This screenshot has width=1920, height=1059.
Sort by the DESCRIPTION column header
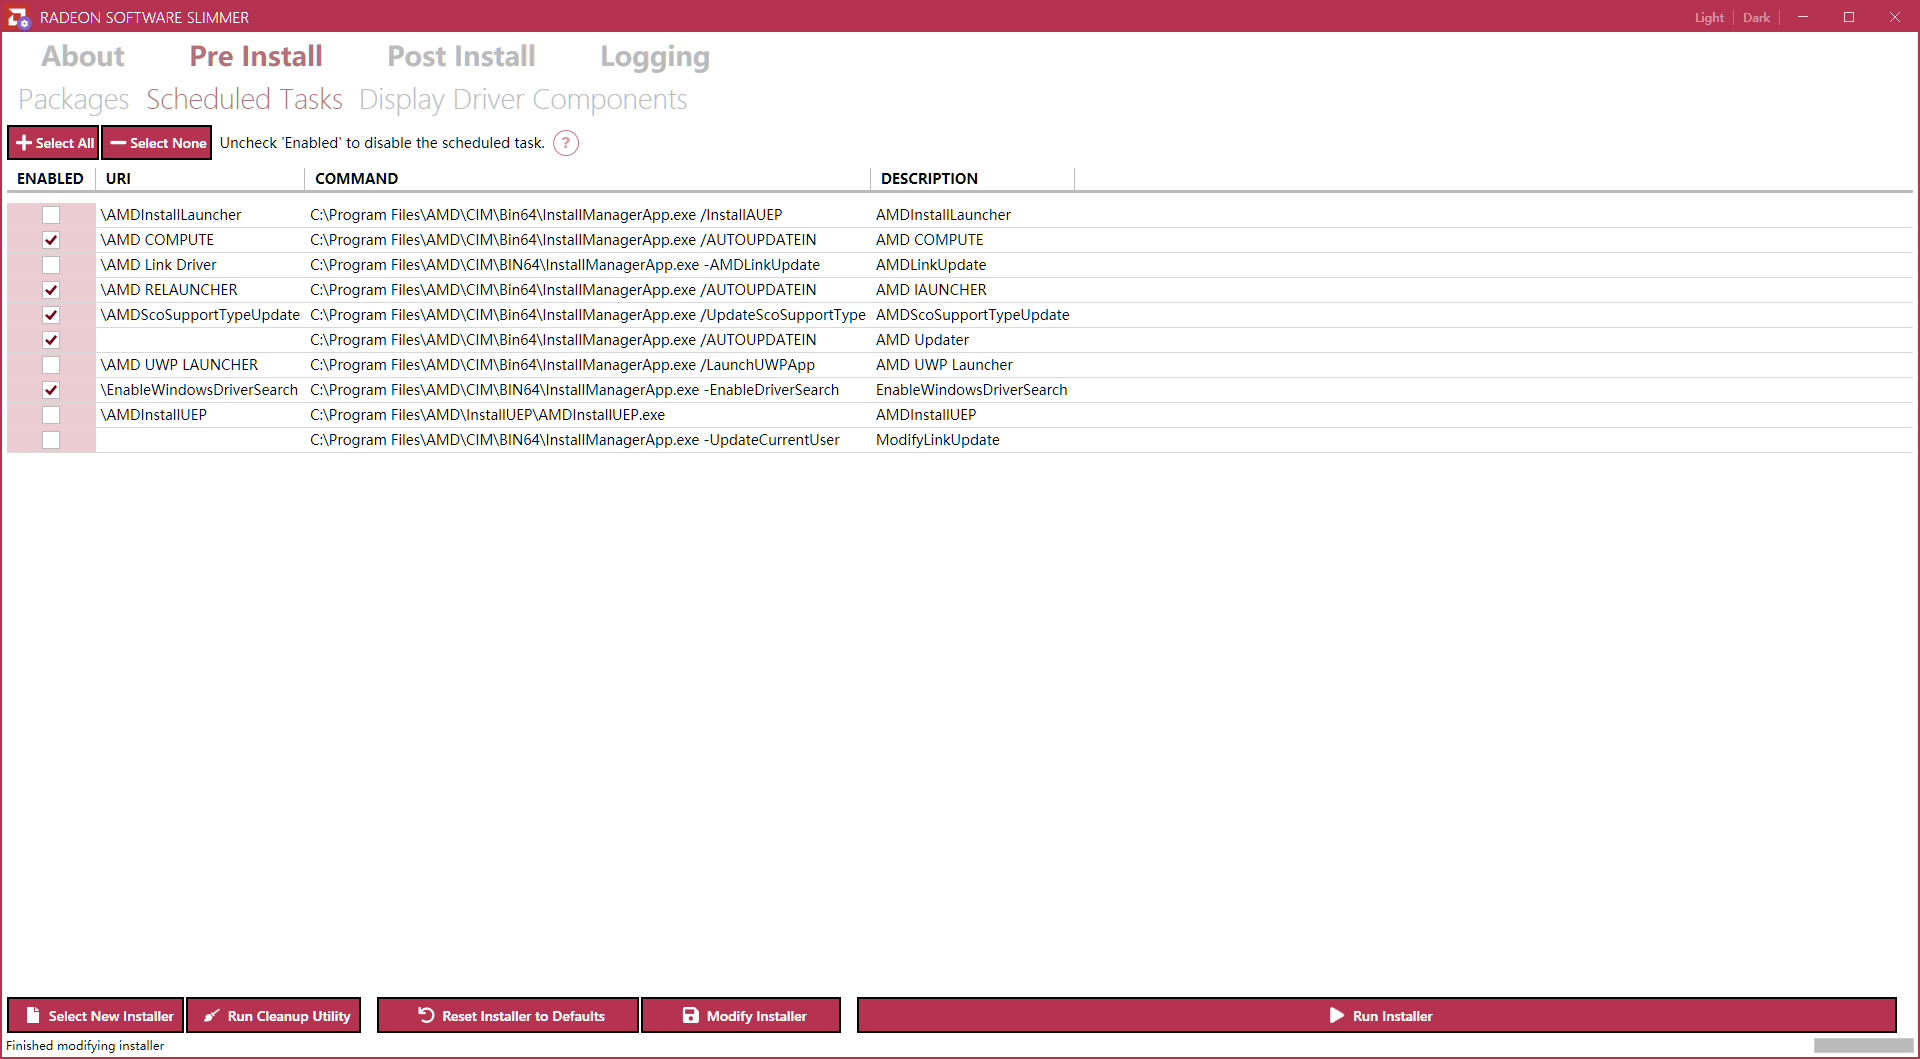[973, 179]
